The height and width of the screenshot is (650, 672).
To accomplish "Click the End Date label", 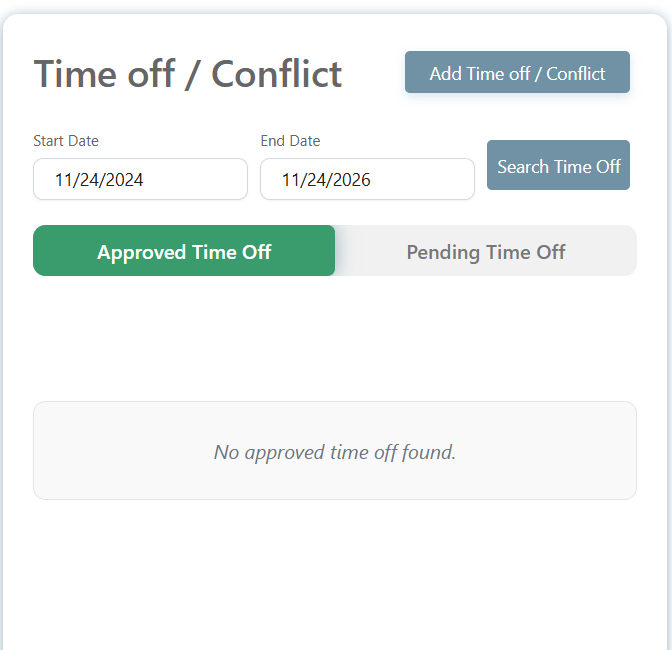I will (290, 141).
